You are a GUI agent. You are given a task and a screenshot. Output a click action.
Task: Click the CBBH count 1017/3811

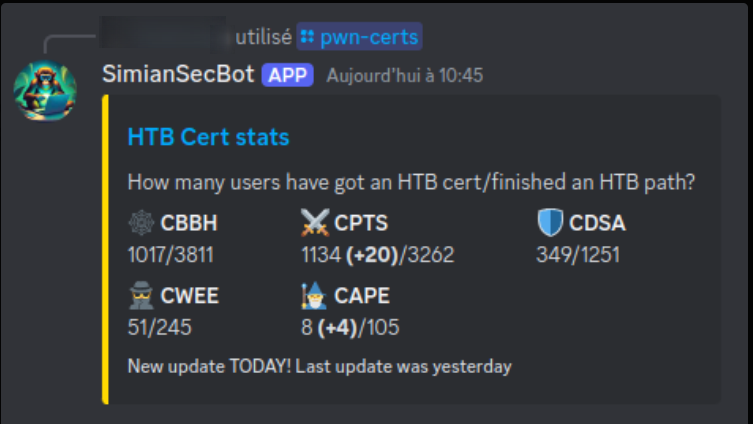170,255
